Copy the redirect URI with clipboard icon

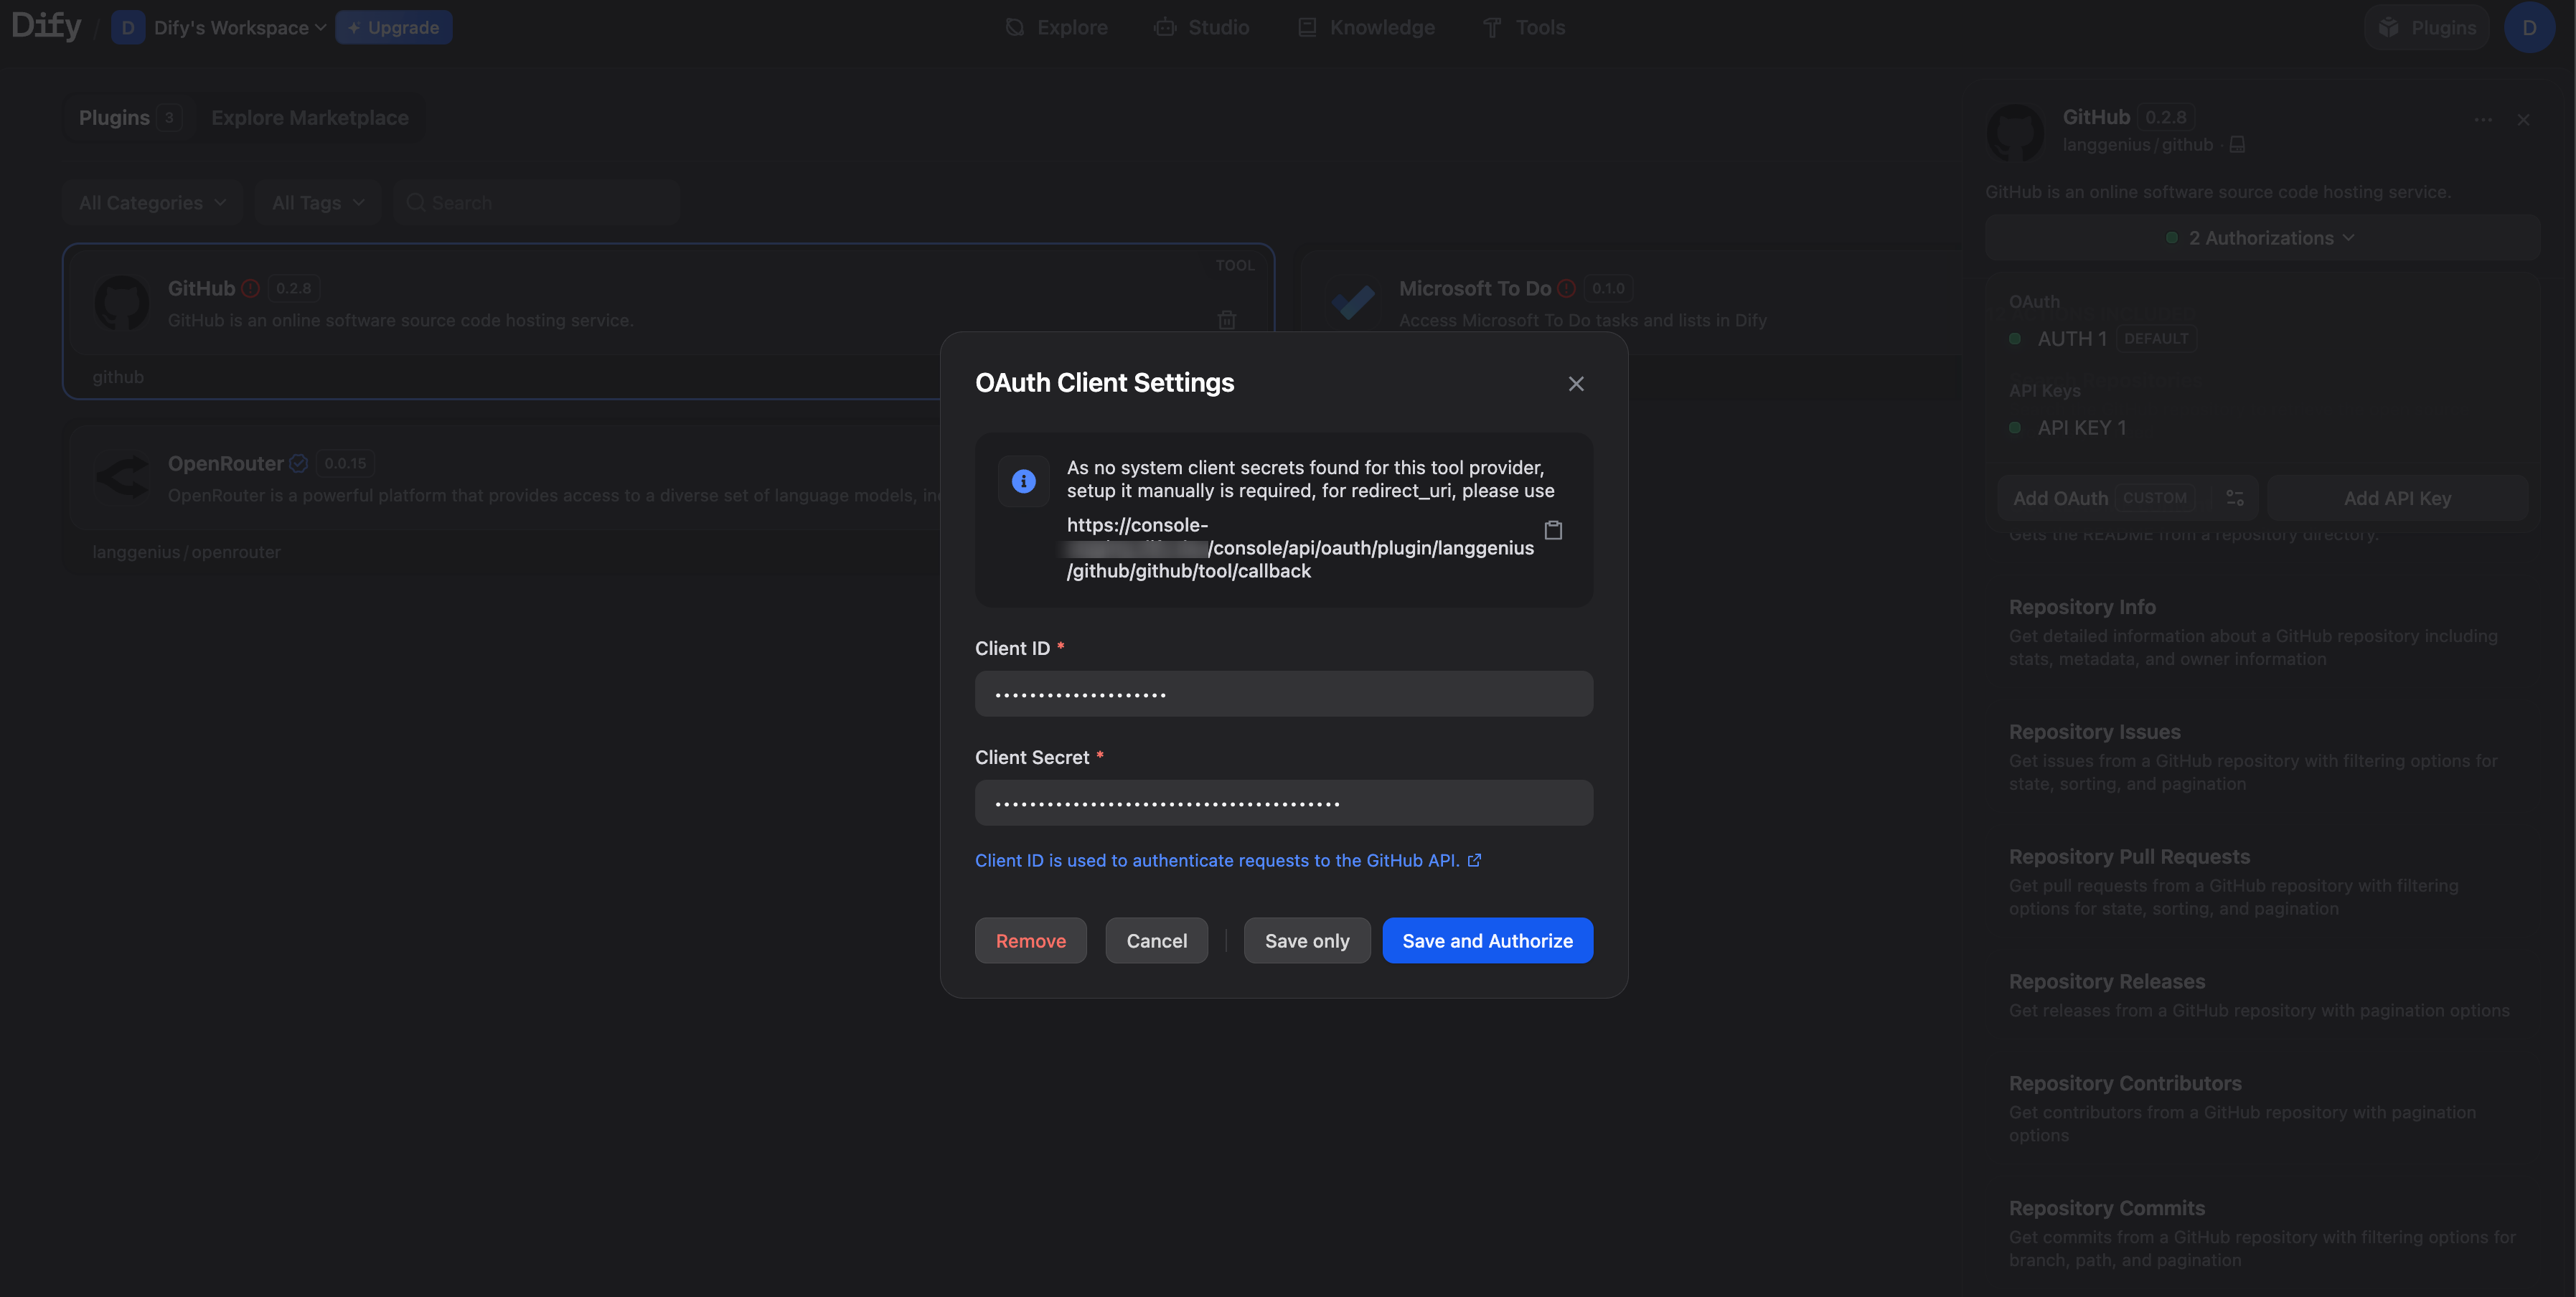pos(1553,530)
